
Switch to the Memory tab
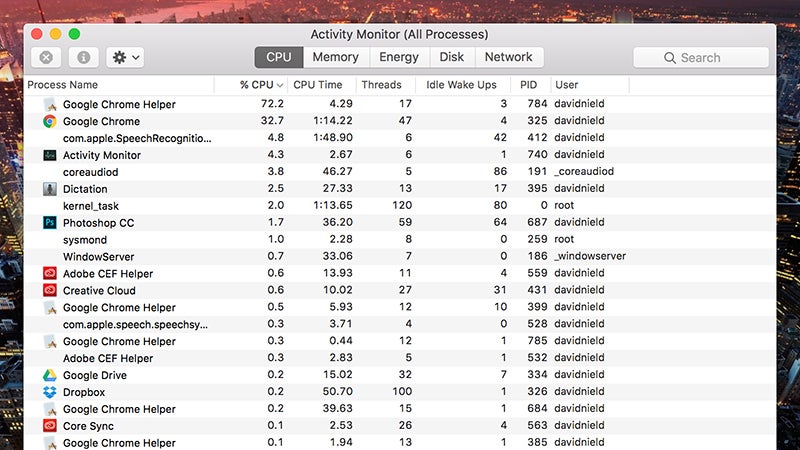pyautogui.click(x=335, y=57)
